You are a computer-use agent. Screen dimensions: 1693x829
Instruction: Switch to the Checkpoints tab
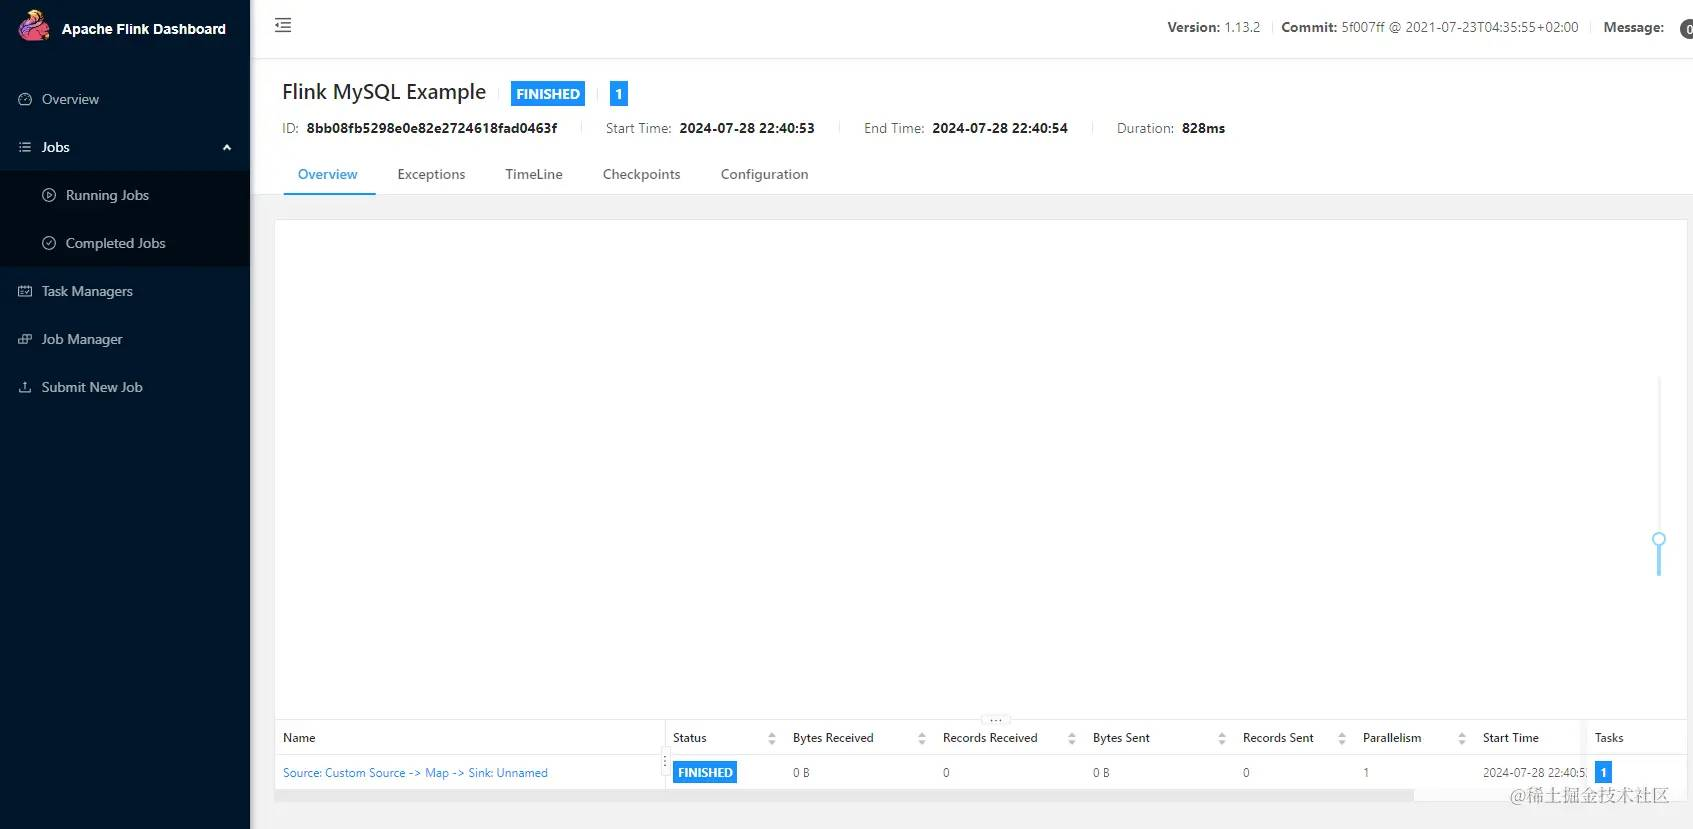(641, 174)
